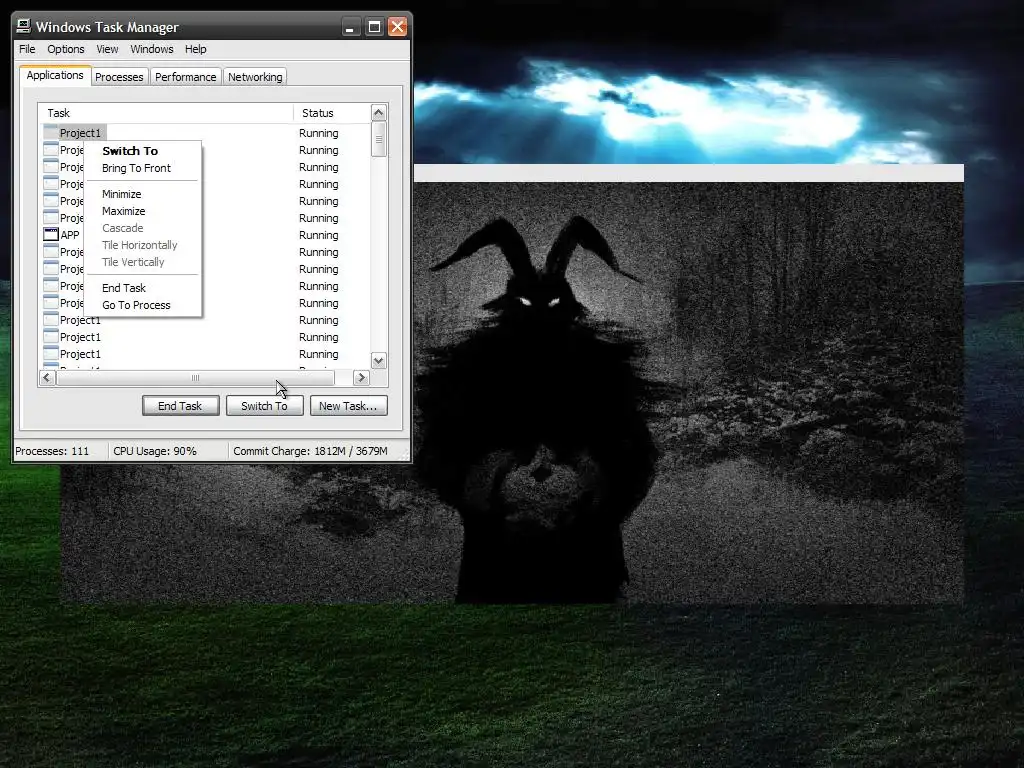Click the Commit Charge status bar entry
Screen dimensions: 1024x768
(310, 451)
